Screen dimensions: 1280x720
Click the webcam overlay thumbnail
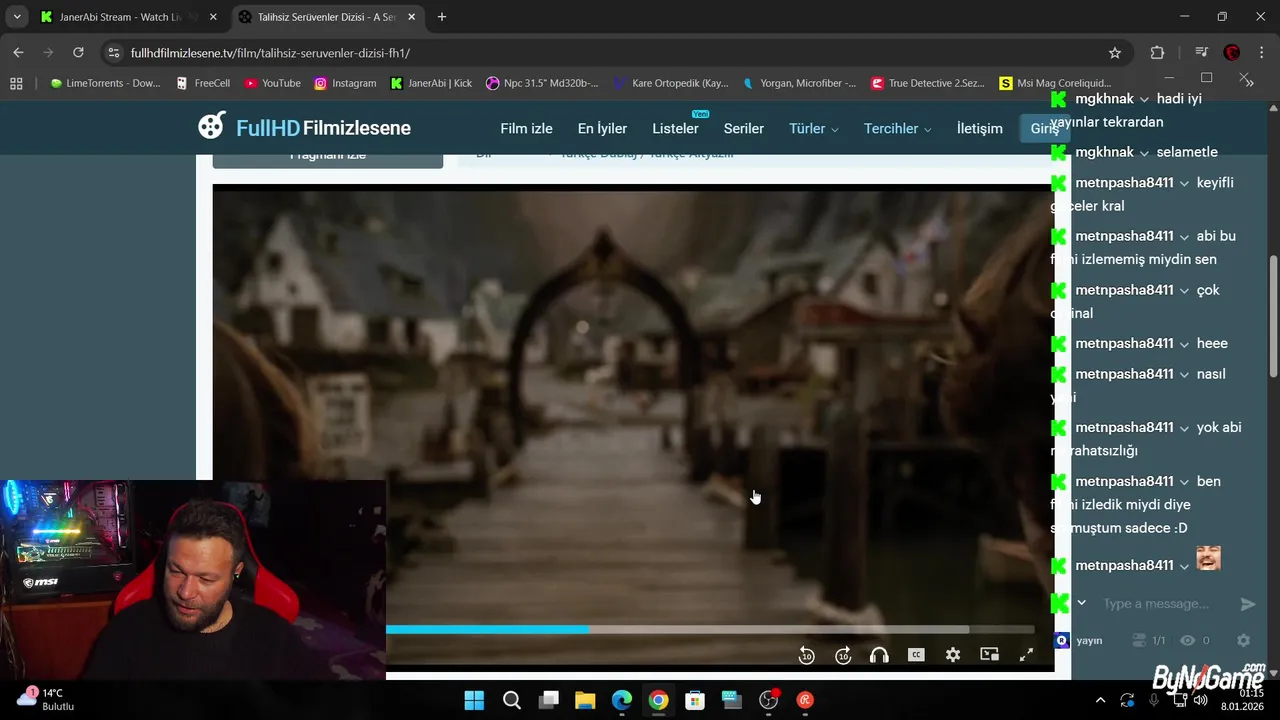click(193, 580)
